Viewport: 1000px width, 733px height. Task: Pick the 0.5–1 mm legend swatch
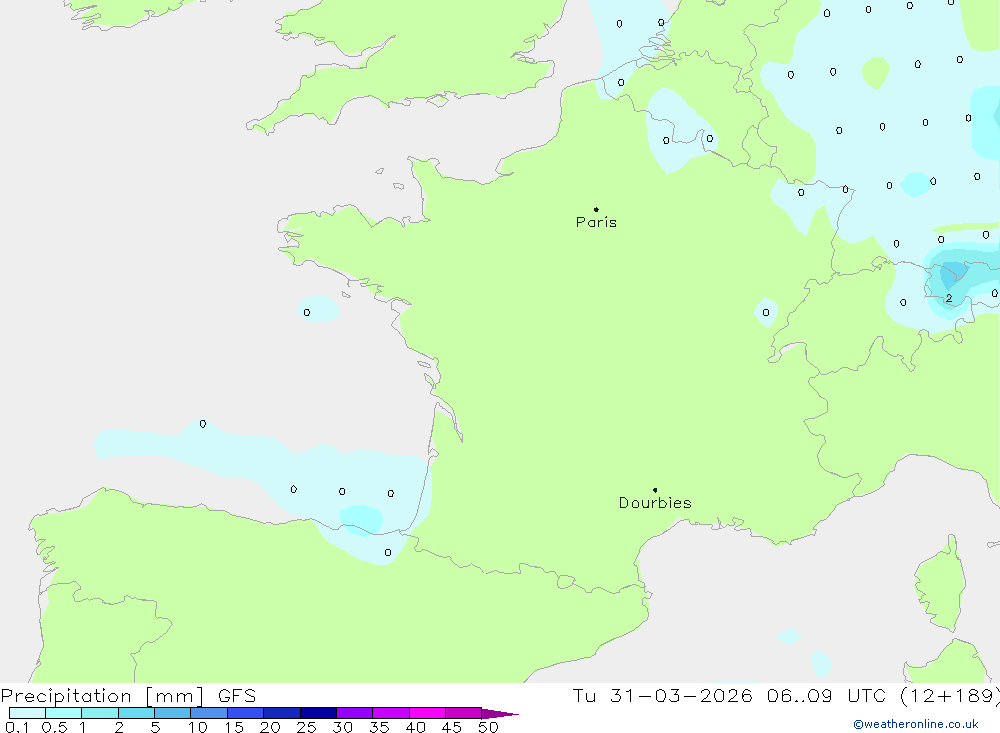click(x=64, y=713)
